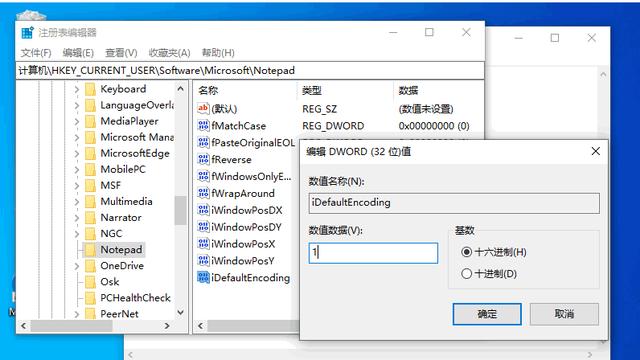Click the value list scroll-left arrow

click(x=200, y=326)
